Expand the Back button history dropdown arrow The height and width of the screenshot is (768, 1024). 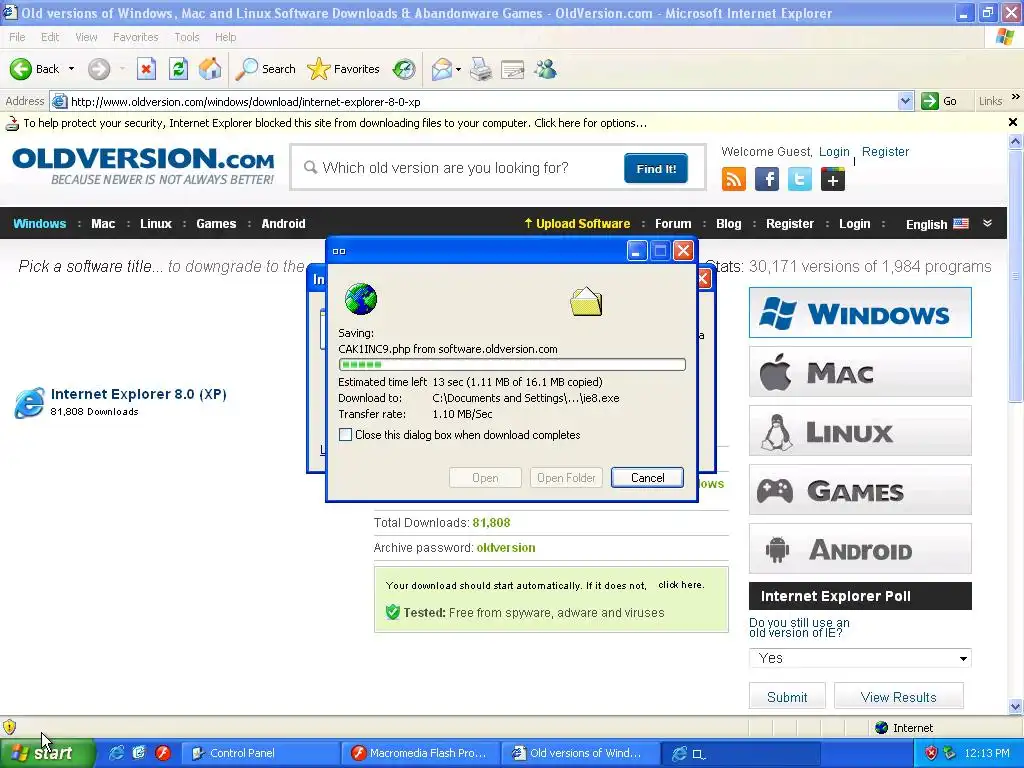(x=71, y=69)
